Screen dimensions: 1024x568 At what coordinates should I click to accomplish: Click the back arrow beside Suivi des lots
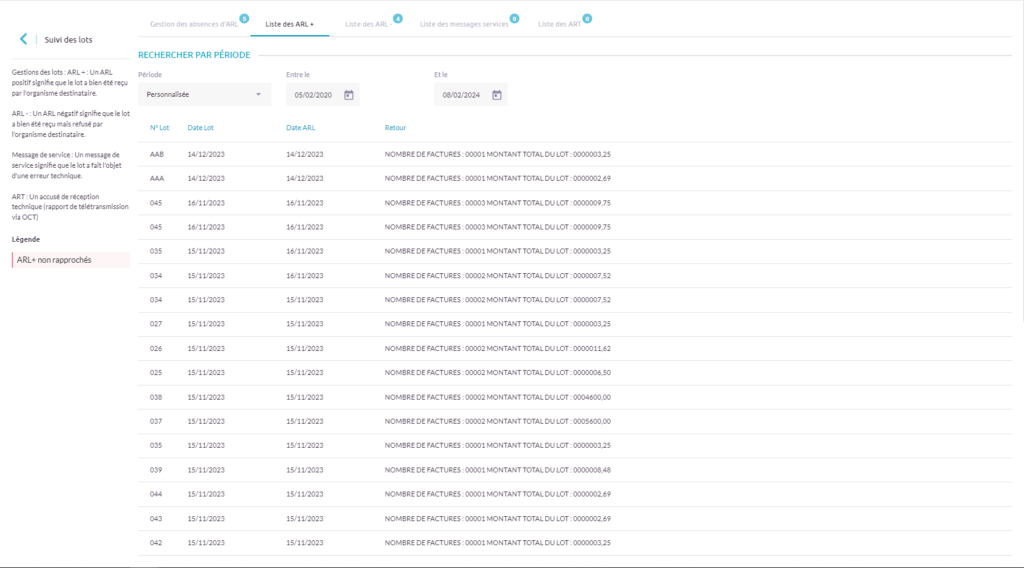coord(23,39)
